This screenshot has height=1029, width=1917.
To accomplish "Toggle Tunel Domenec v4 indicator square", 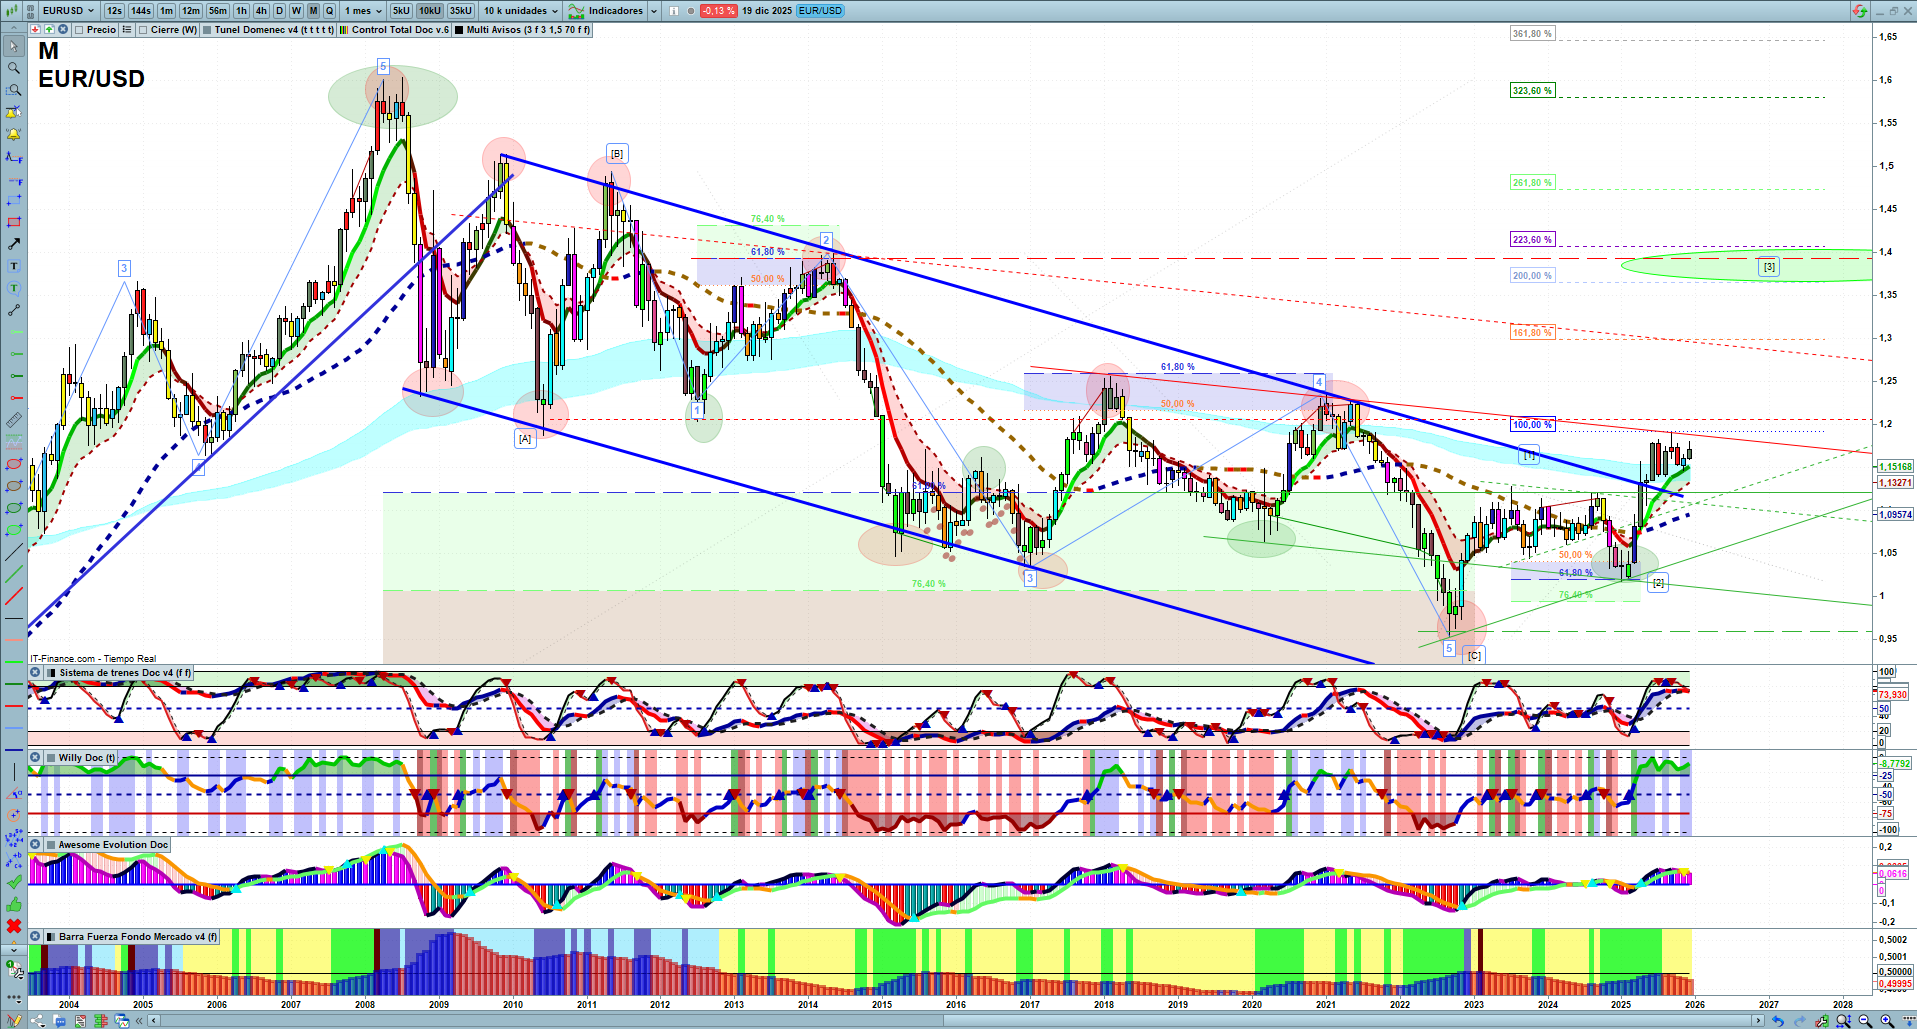I will coord(207,30).
